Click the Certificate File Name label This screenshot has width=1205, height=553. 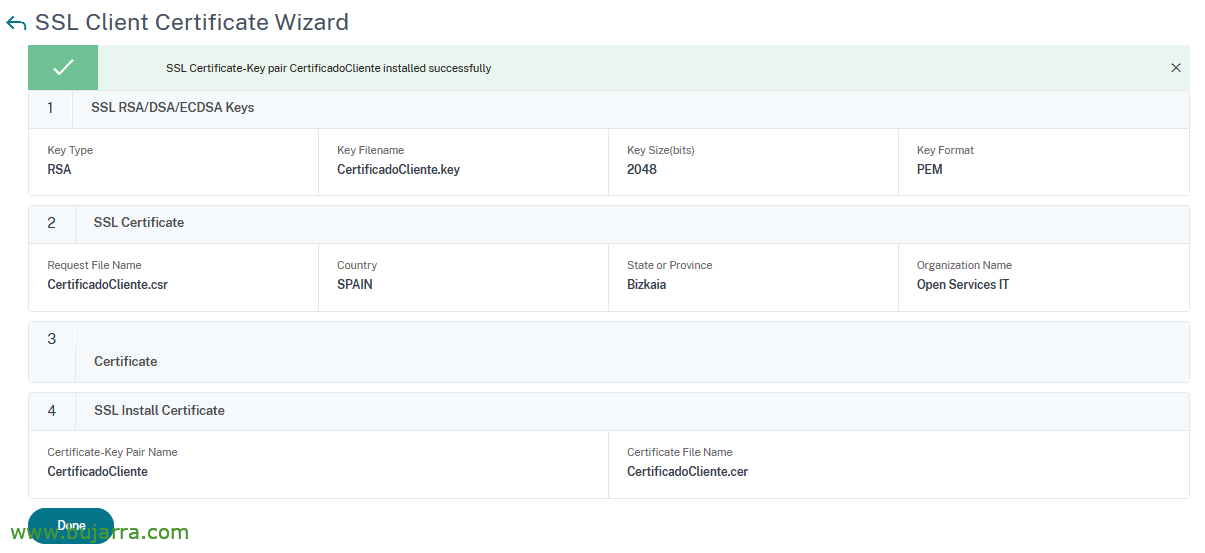(680, 453)
